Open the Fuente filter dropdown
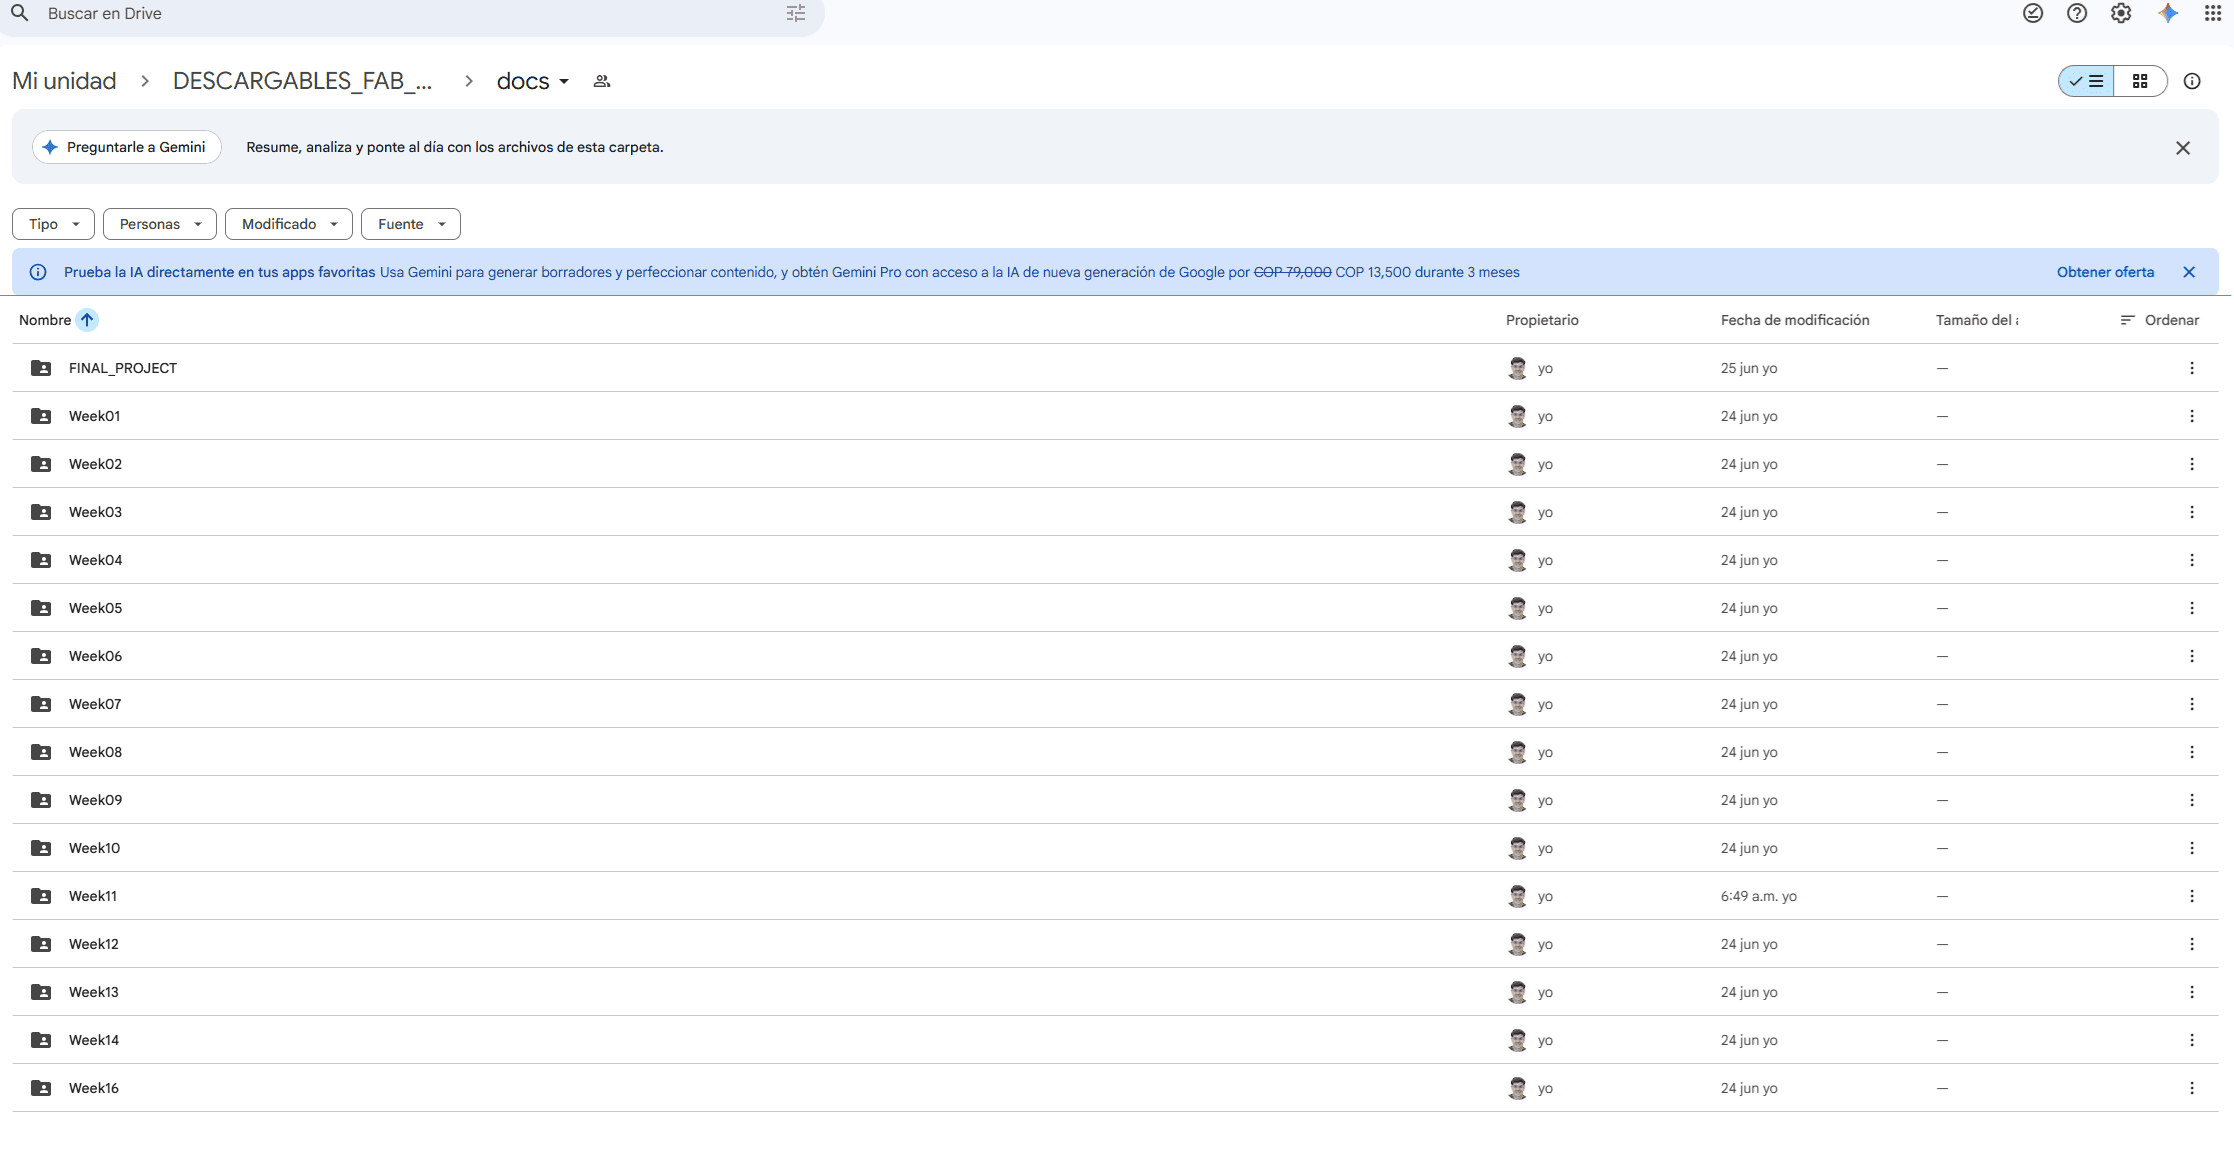This screenshot has width=2234, height=1150. (411, 224)
